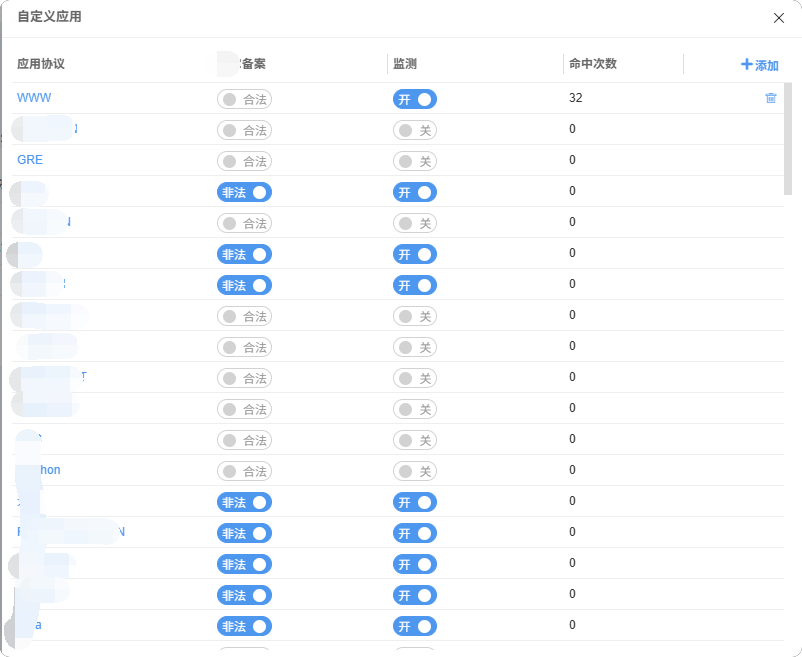Toggle 非法 switch in the row ending 'N'
Screen dimensions: 802x657
[x=244, y=533]
